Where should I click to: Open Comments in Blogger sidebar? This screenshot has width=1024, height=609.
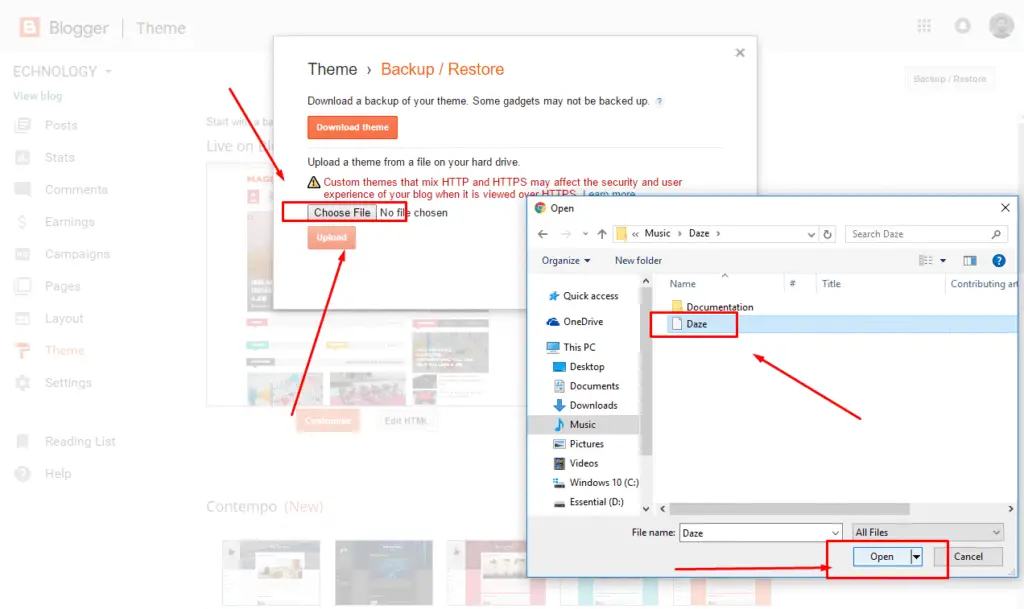[76, 190]
